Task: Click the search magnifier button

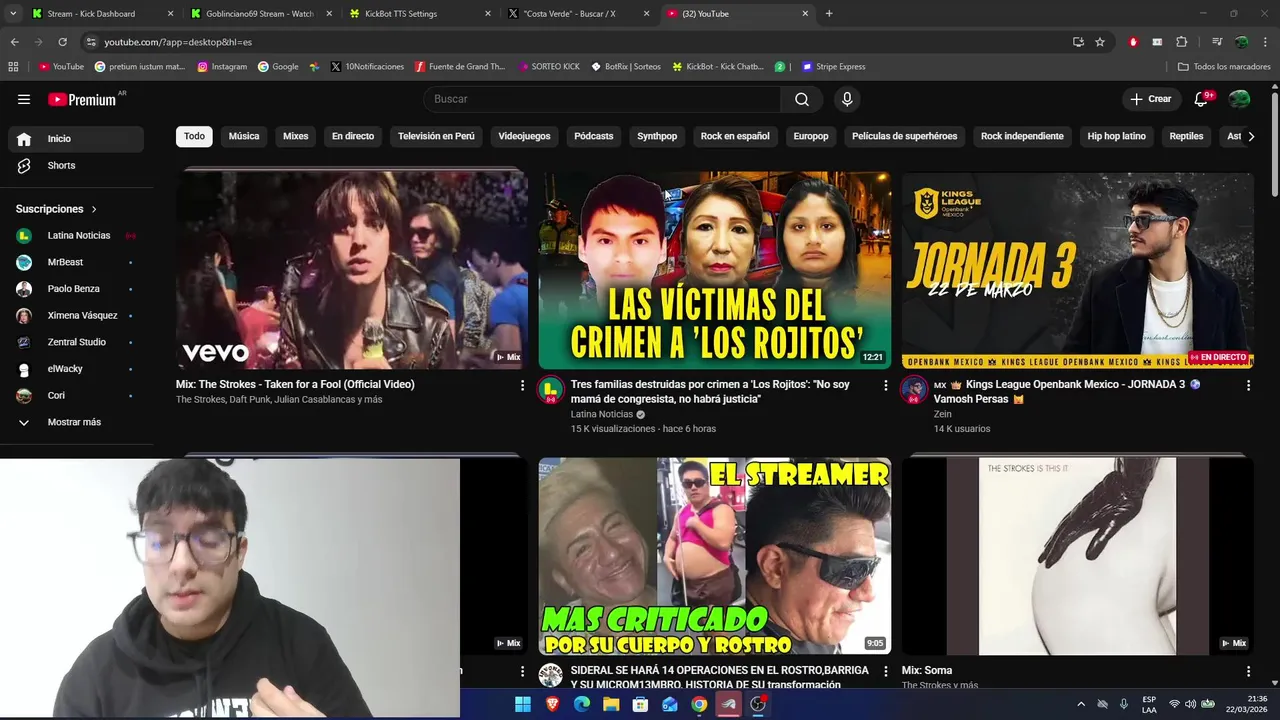Action: (802, 99)
